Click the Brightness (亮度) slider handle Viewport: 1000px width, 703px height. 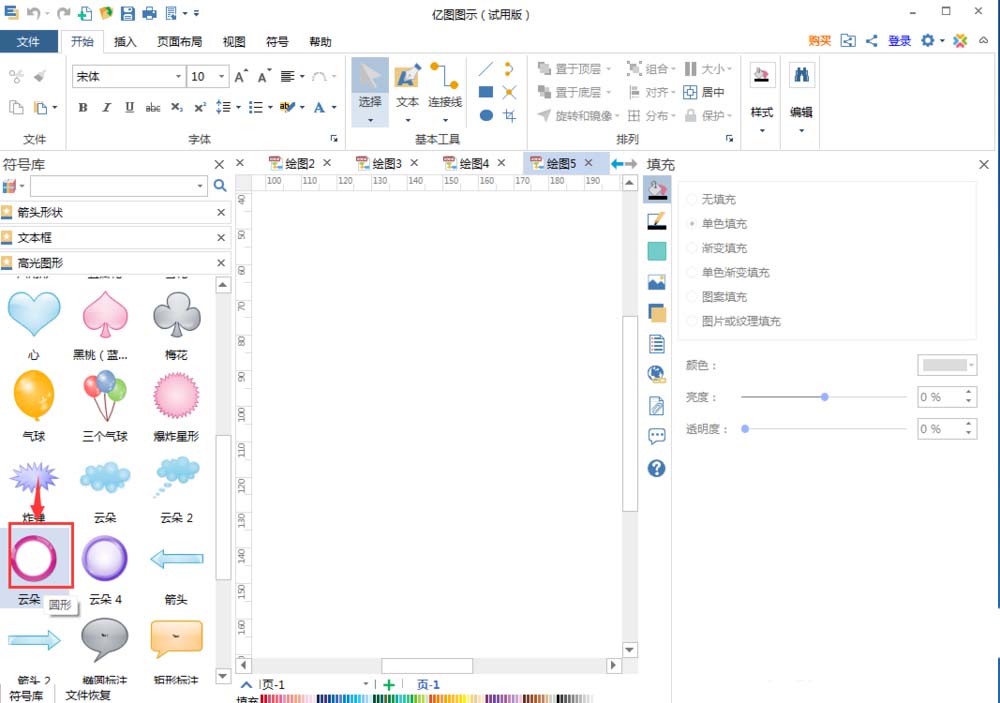tap(825, 397)
